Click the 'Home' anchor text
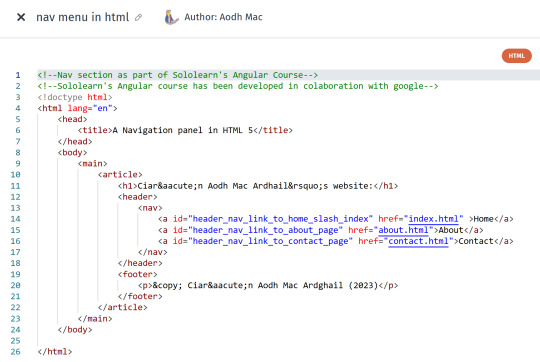Viewport: 540px width, 362px height. point(484,219)
